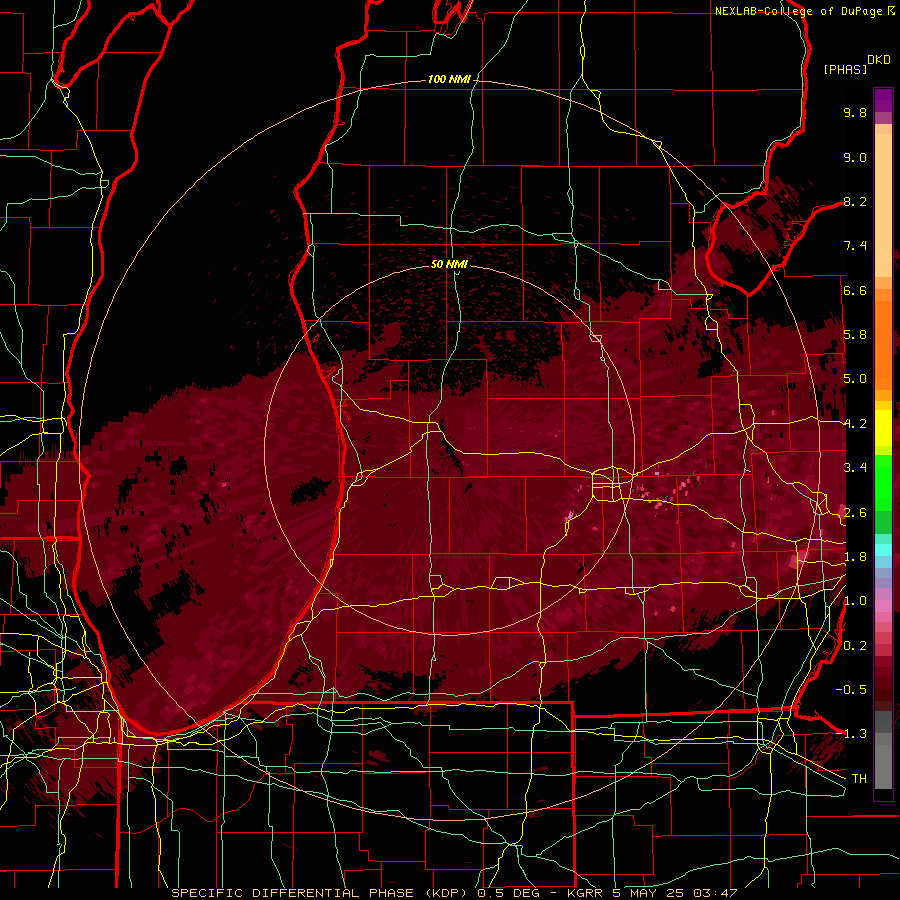This screenshot has width=900, height=900.
Task: Click the 5.8 scale value
Action: pos(855,335)
